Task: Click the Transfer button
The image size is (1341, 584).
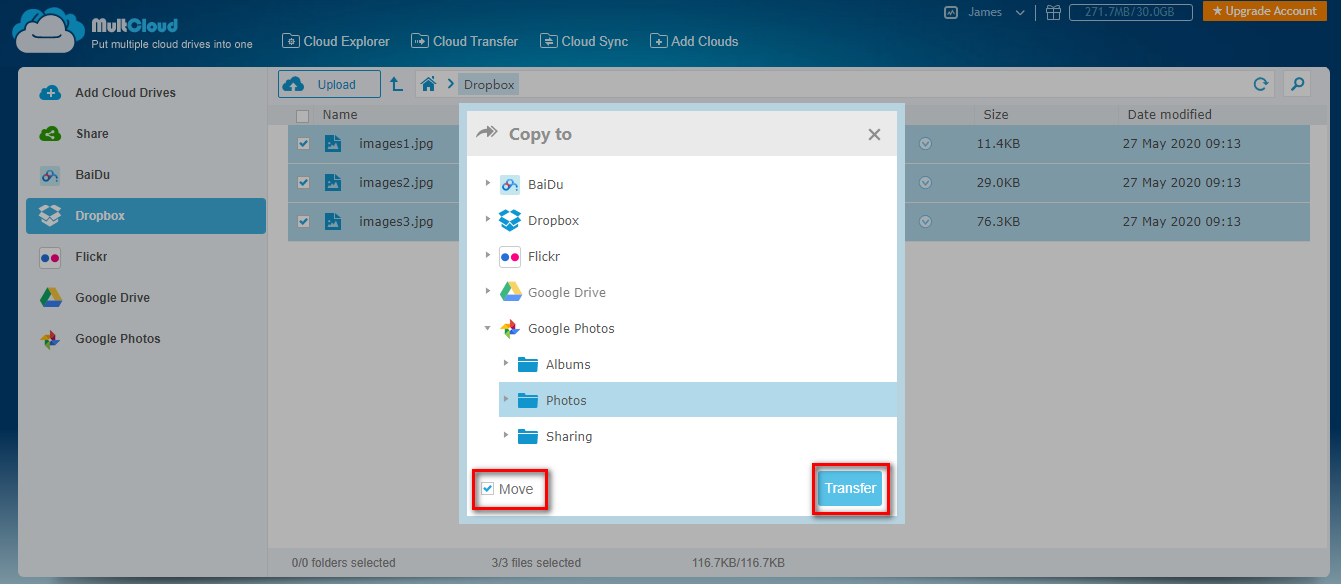Action: pyautogui.click(x=850, y=488)
